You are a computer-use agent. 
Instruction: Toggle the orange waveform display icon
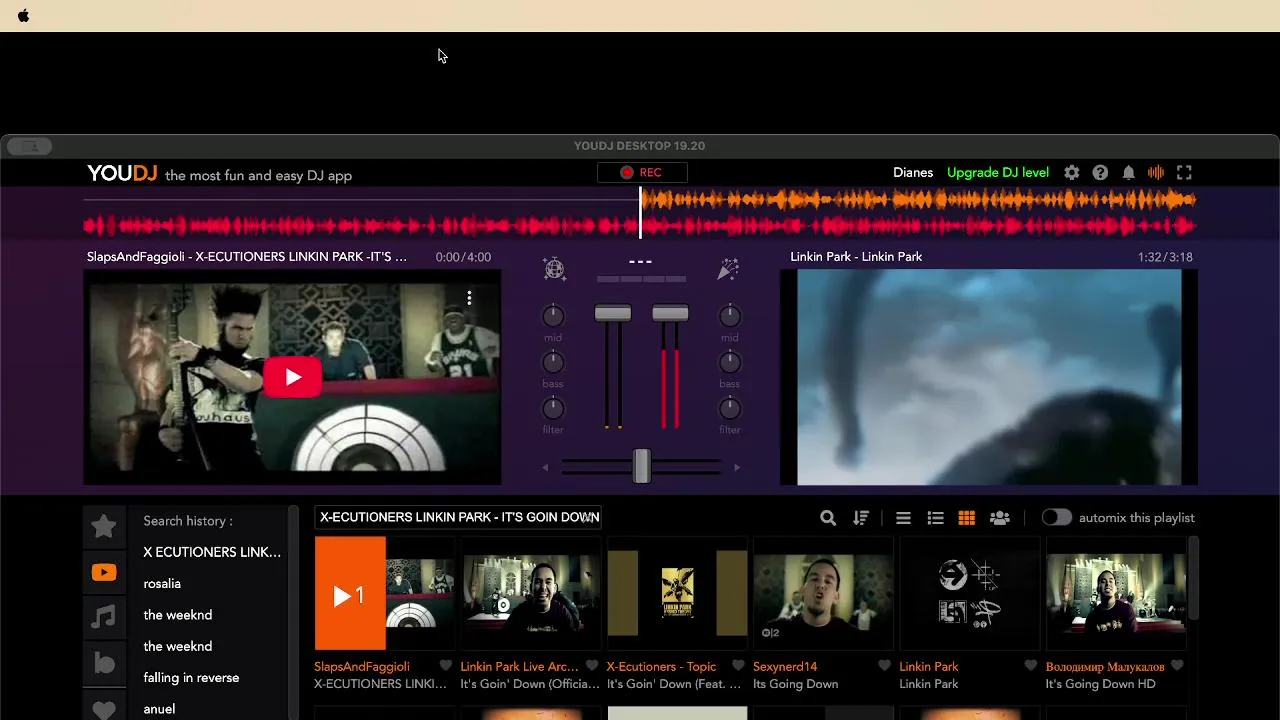(1156, 172)
